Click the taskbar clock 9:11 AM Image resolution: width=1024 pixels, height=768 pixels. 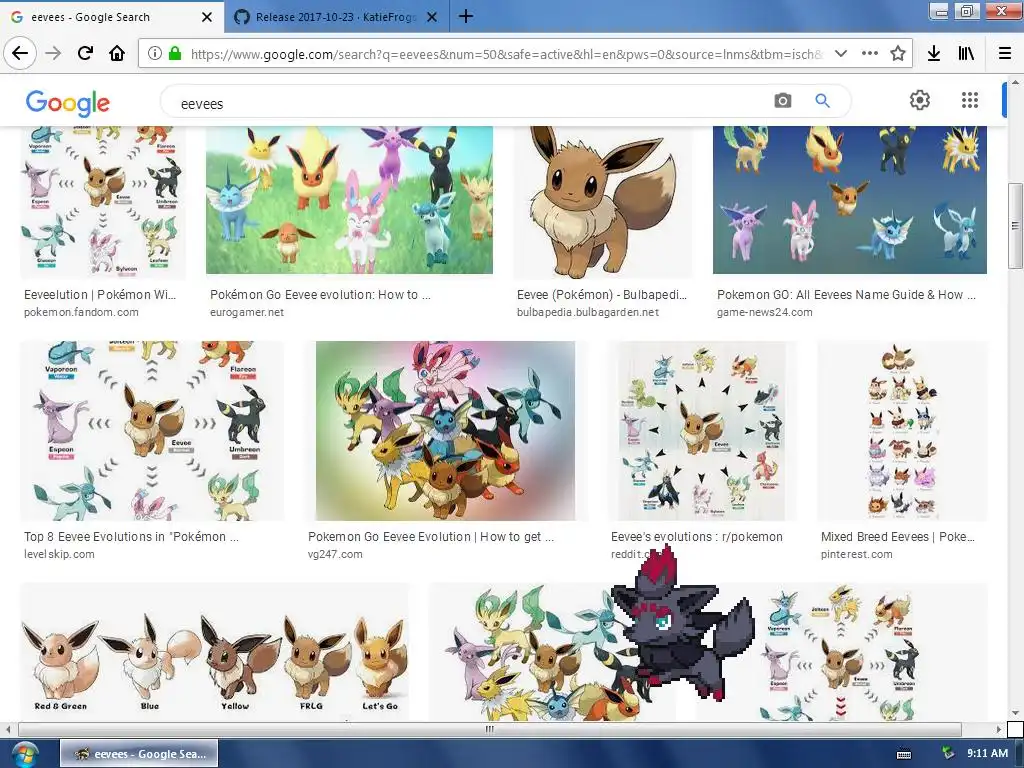987,754
